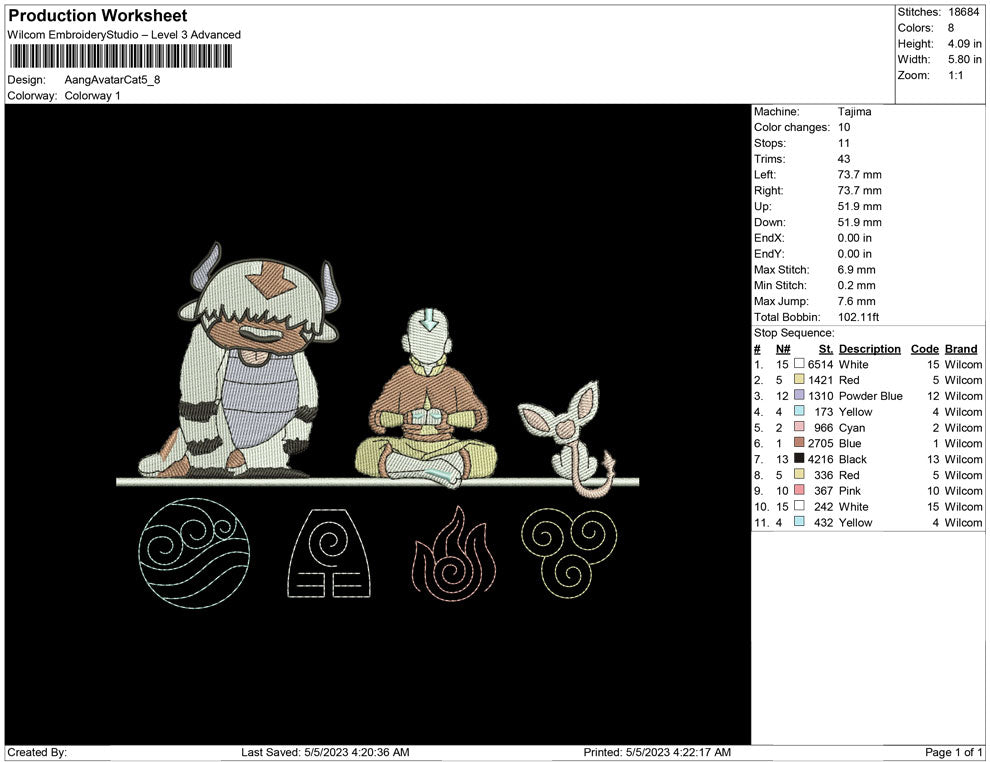This screenshot has width=990, height=762.
Task: Click the Max Jump value 7.6 mm
Action: coord(856,301)
